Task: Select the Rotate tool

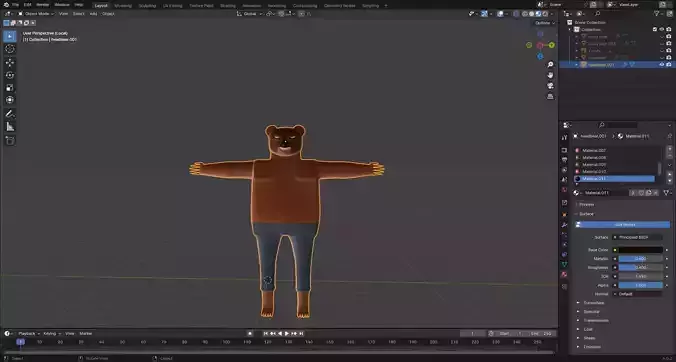Action: [x=9, y=75]
